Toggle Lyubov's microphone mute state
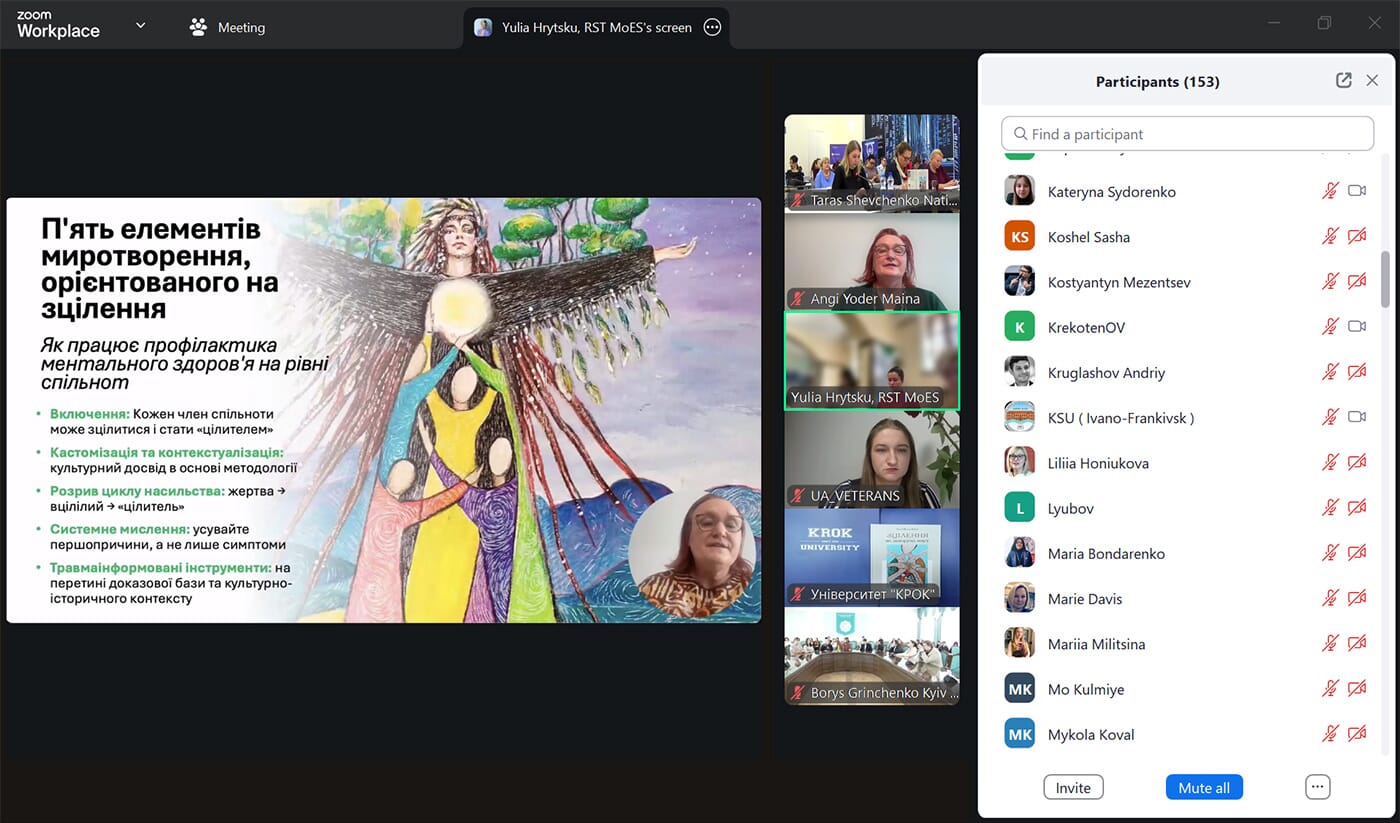 1329,508
